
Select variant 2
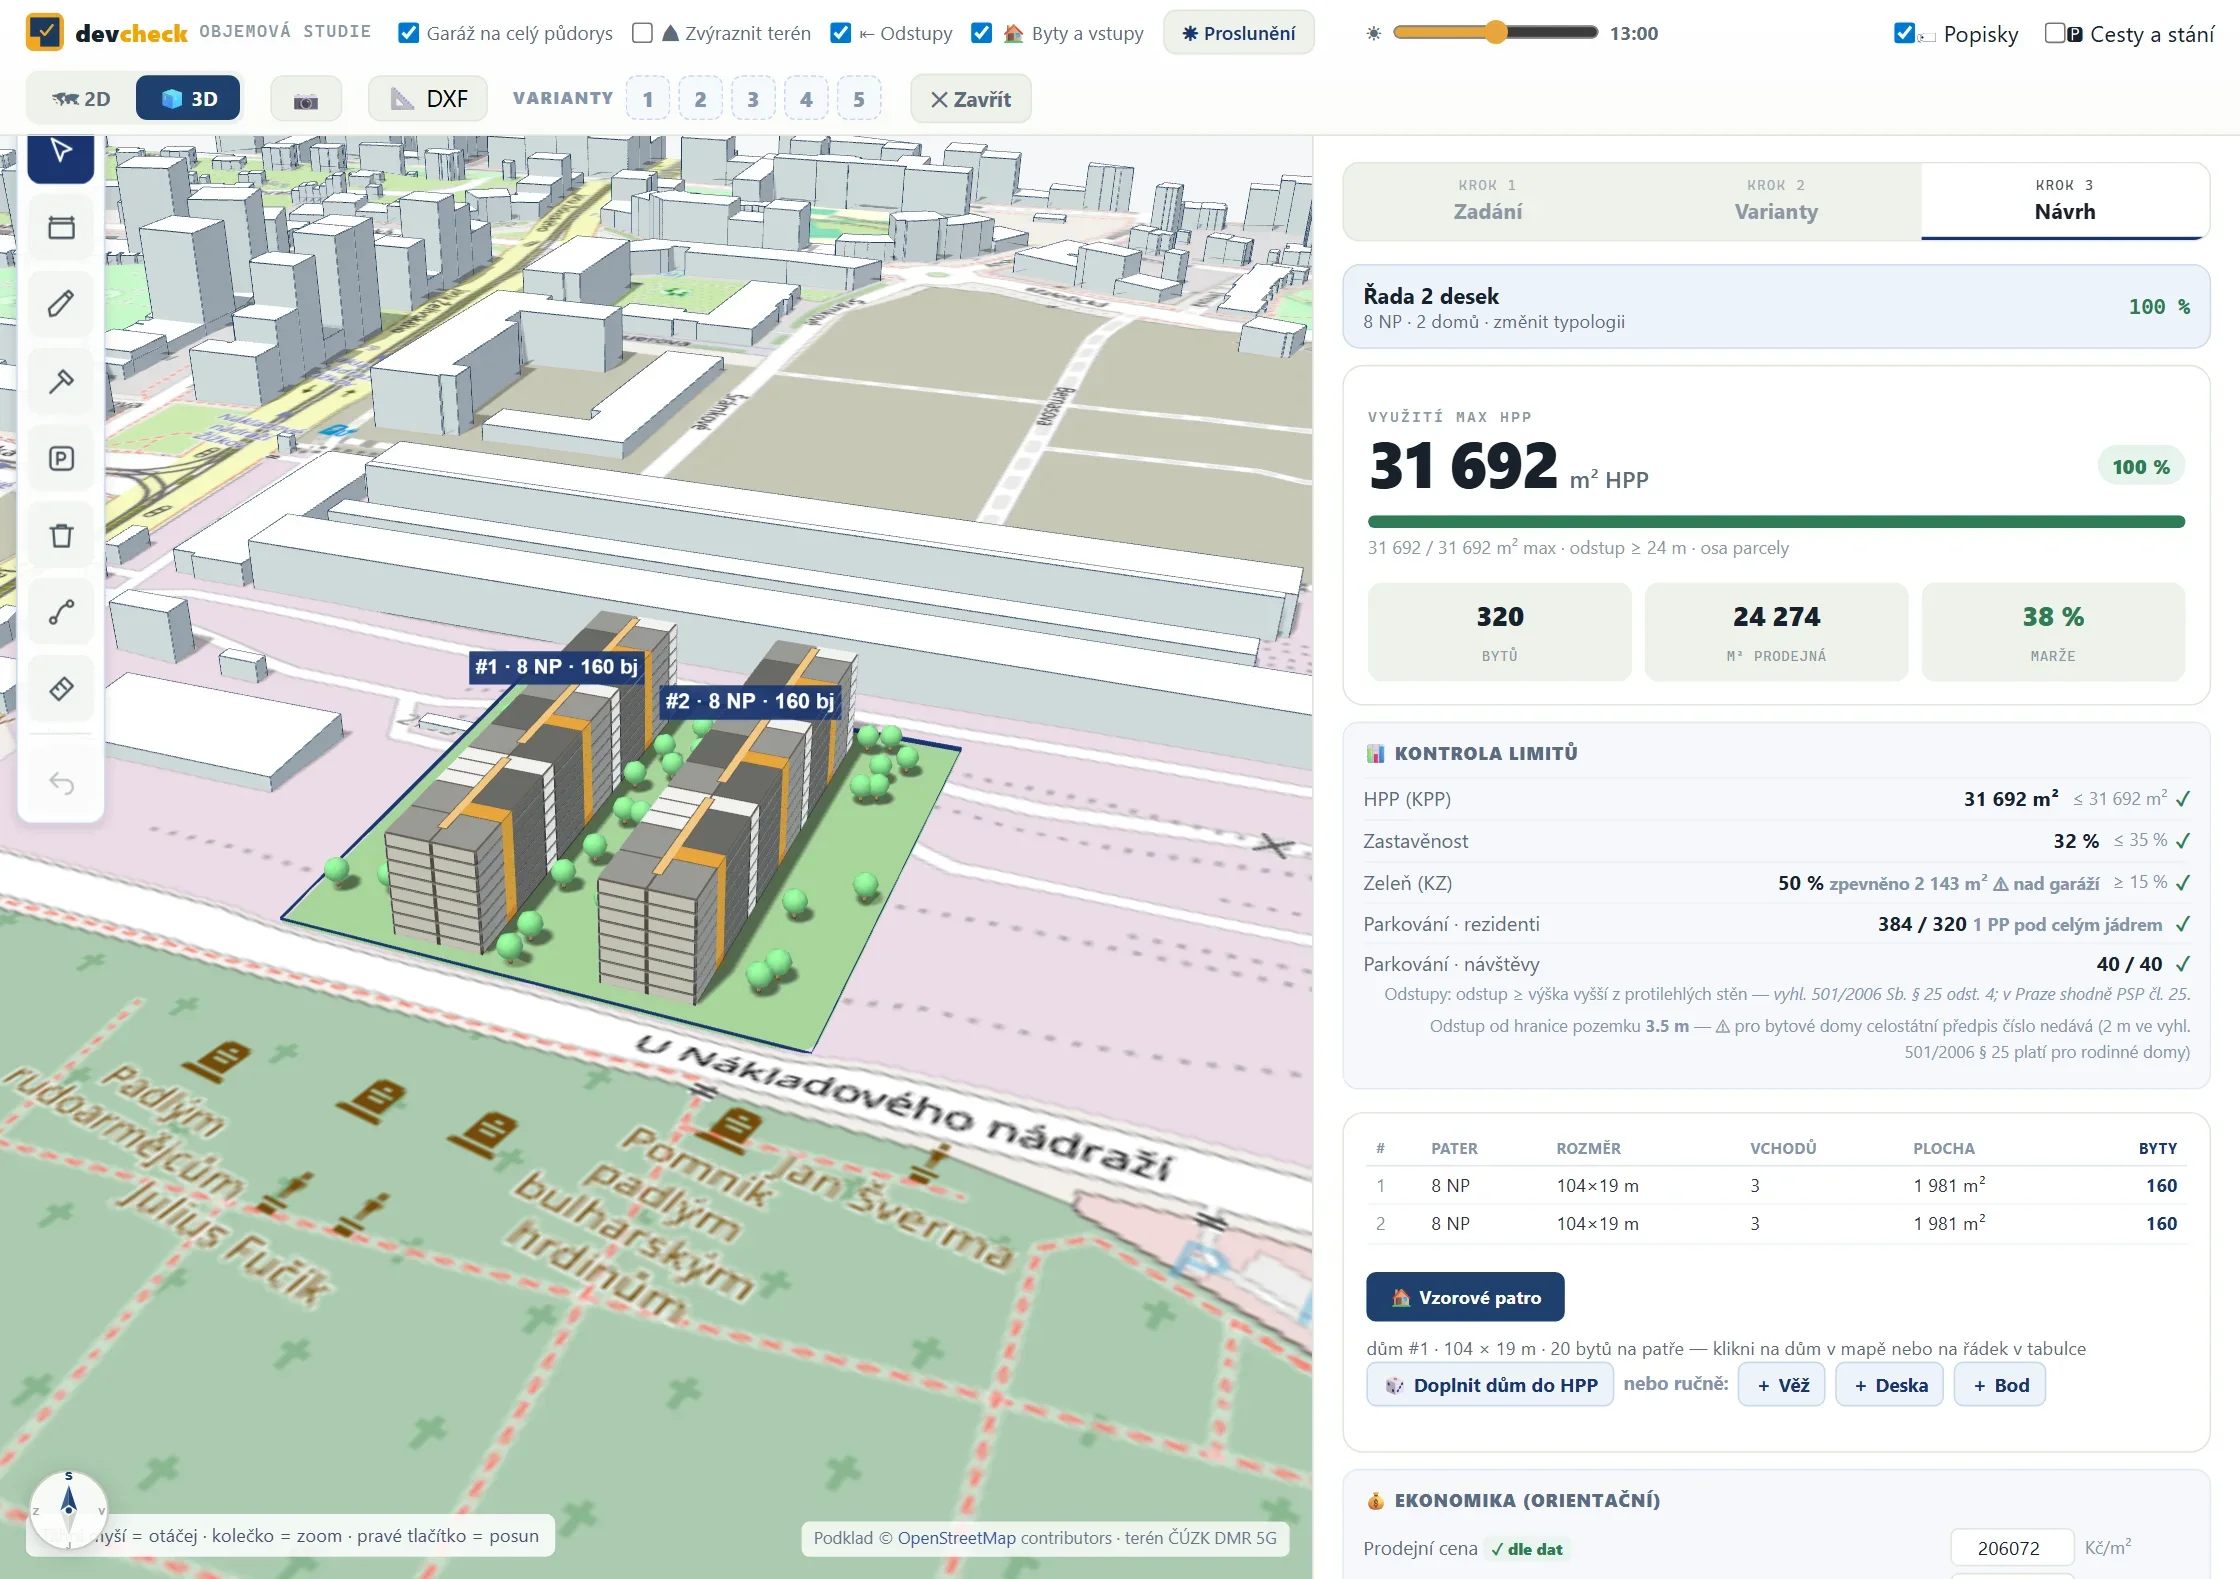click(700, 99)
